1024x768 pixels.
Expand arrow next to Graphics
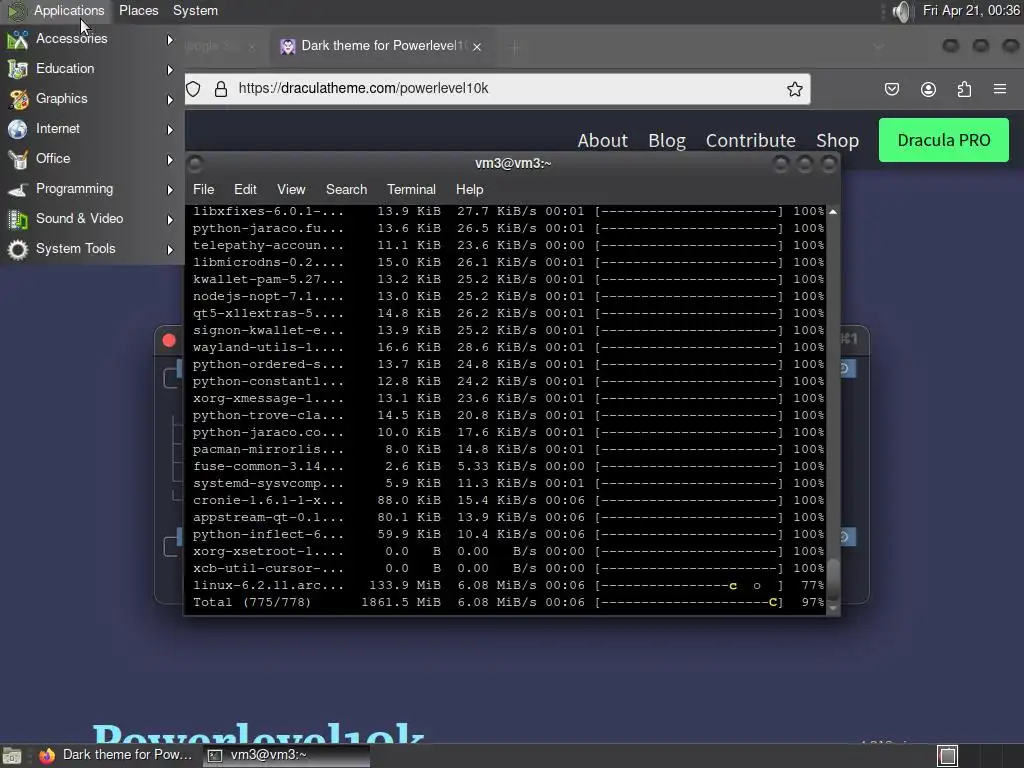[170, 100]
